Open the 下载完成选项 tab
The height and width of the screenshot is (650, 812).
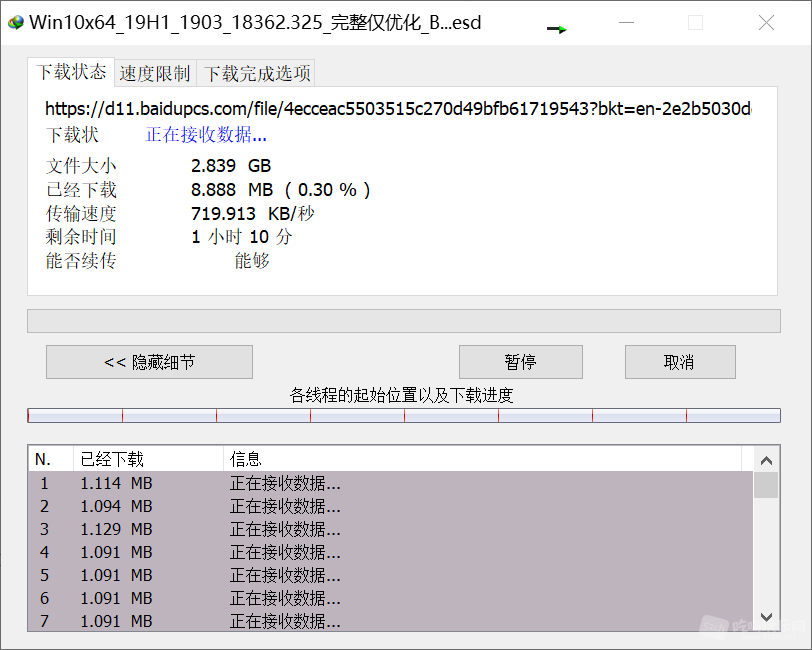click(x=257, y=73)
